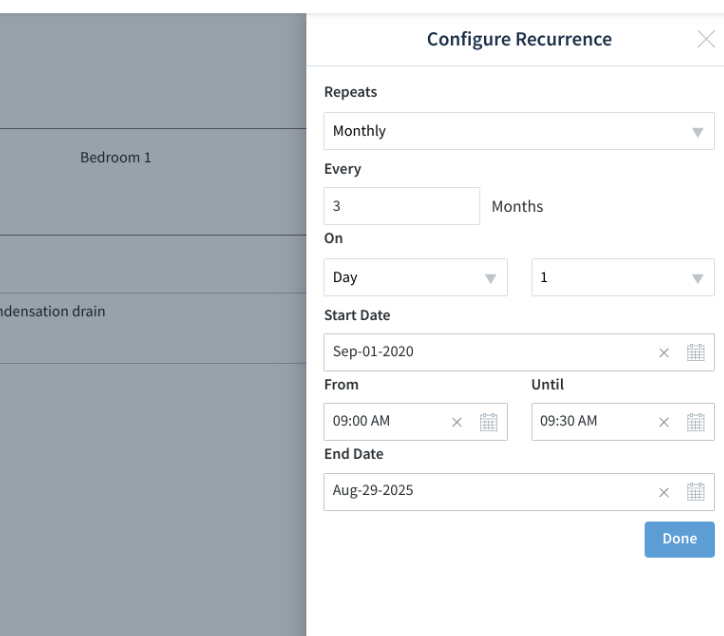Open the On Day dropdown

(x=416, y=277)
